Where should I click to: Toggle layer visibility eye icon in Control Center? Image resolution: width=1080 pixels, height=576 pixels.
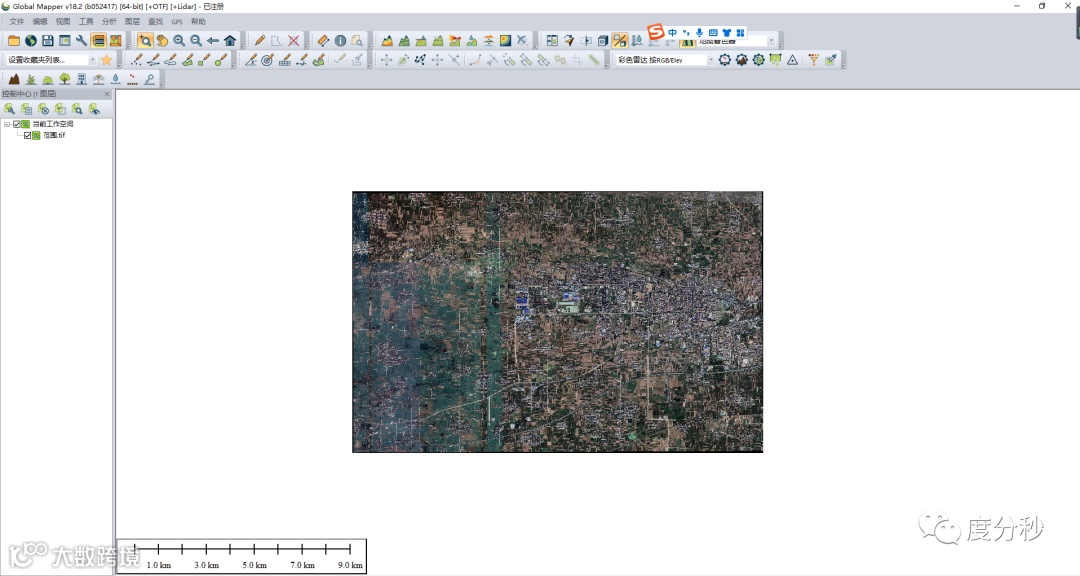click(94, 109)
